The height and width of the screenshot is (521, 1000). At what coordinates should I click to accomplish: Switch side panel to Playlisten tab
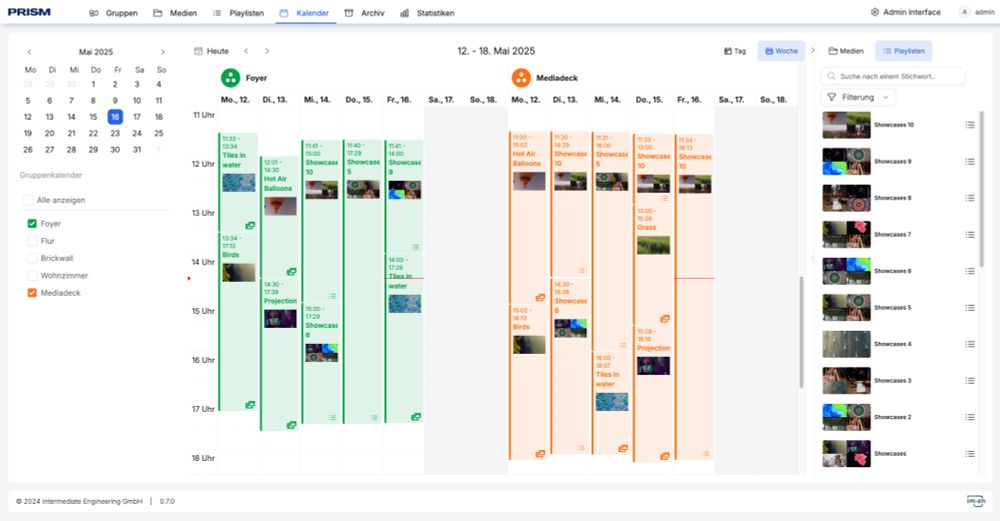tap(904, 51)
